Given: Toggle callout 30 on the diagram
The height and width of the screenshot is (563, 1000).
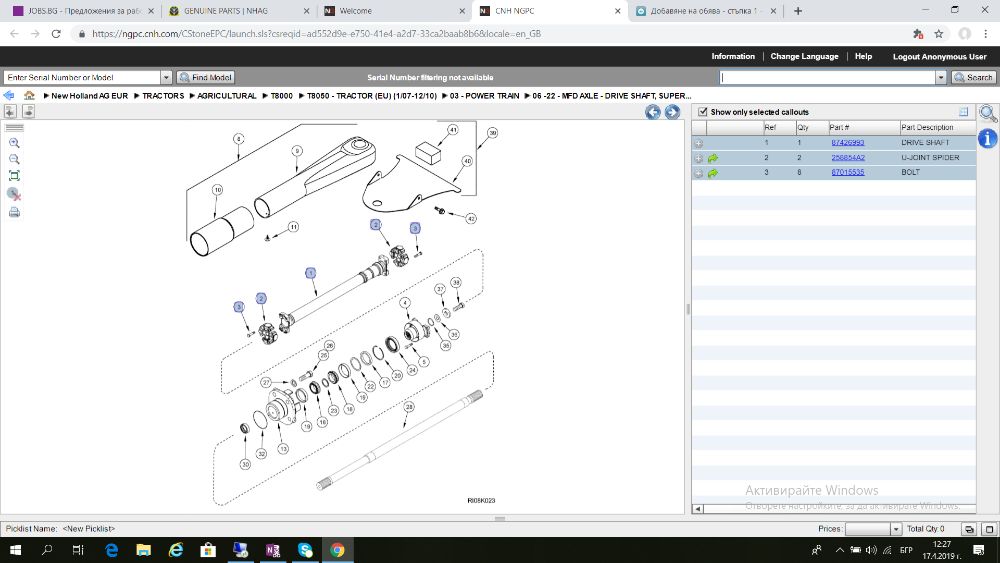Looking at the screenshot, I should coord(245,464).
